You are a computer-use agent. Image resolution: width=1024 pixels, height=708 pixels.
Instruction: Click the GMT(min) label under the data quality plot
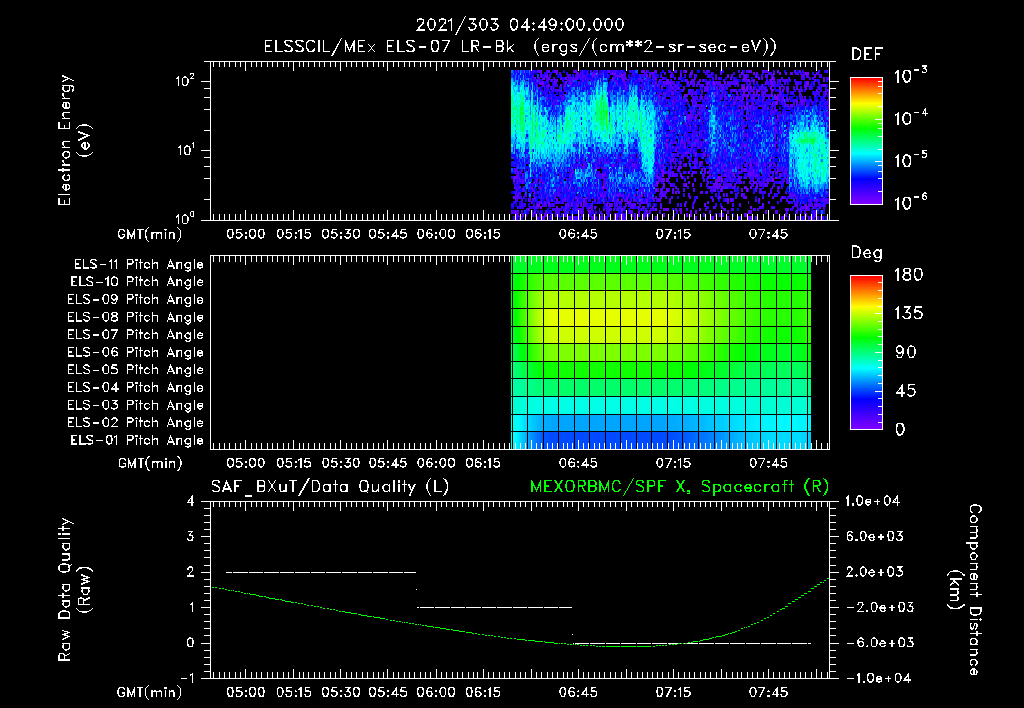[x=150, y=693]
